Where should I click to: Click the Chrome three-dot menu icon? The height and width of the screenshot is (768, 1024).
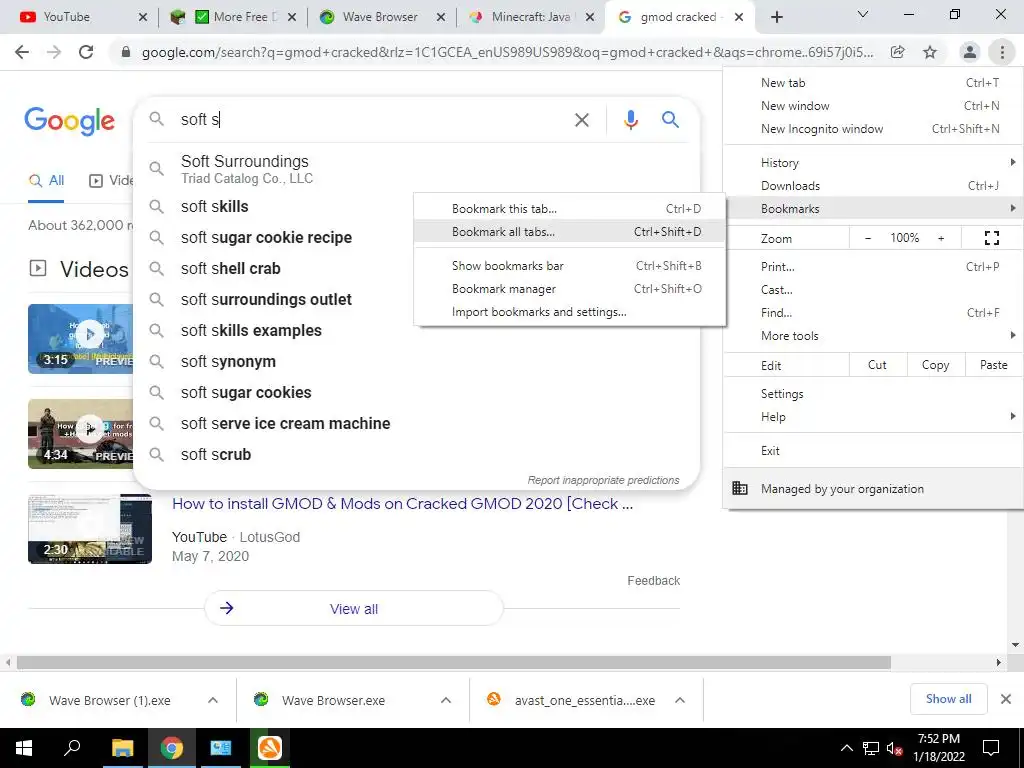click(x=1002, y=52)
